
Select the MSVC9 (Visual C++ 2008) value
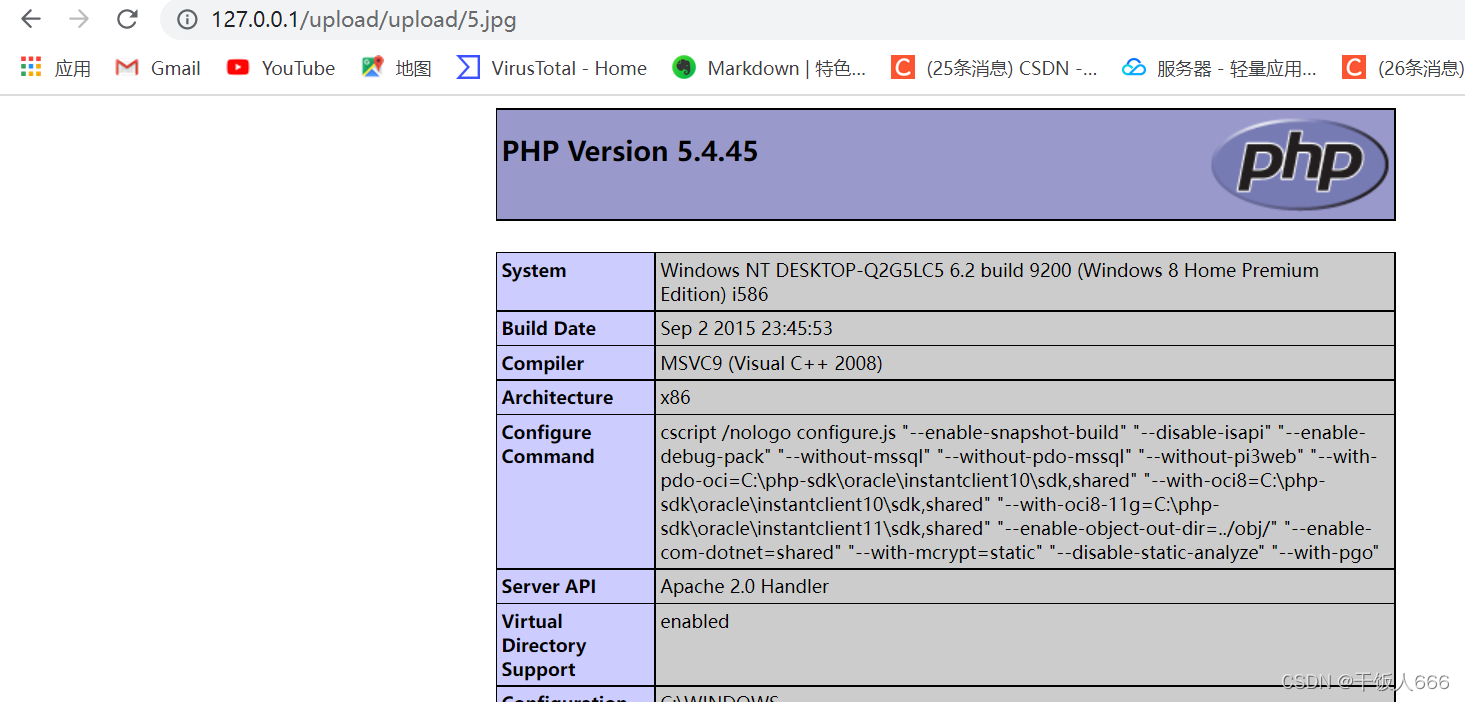pyautogui.click(x=771, y=364)
